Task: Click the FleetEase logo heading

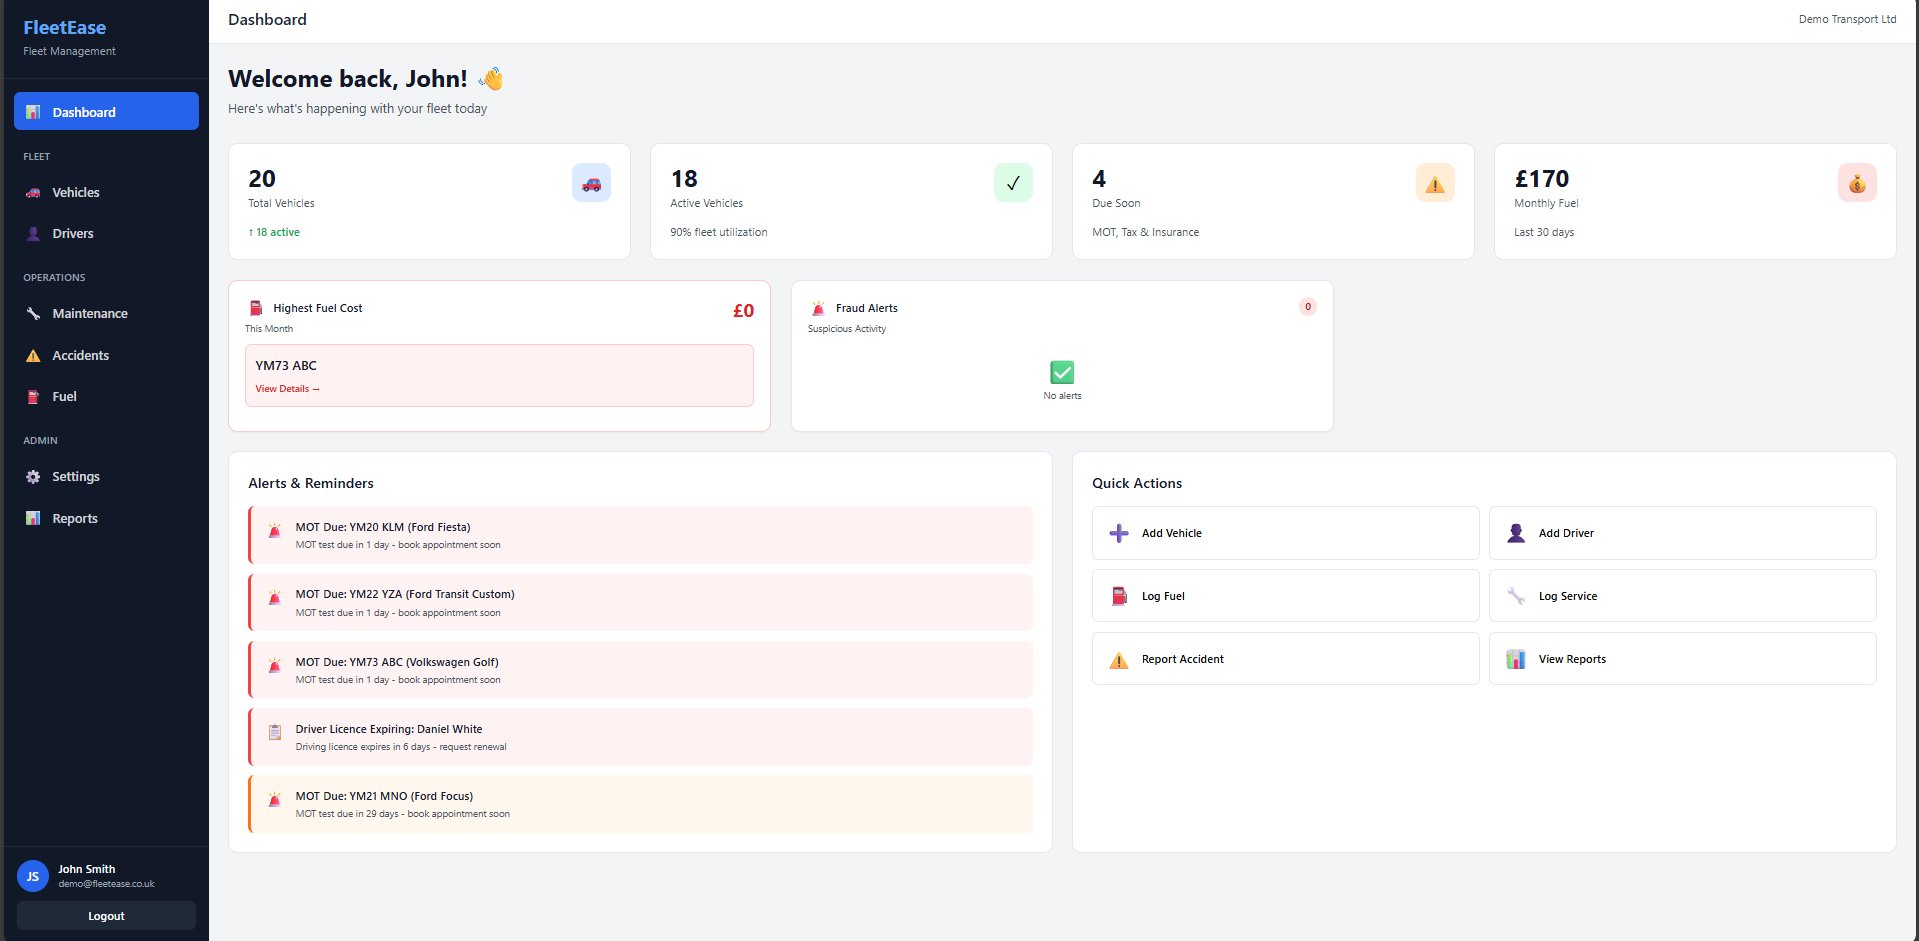Action: [65, 27]
